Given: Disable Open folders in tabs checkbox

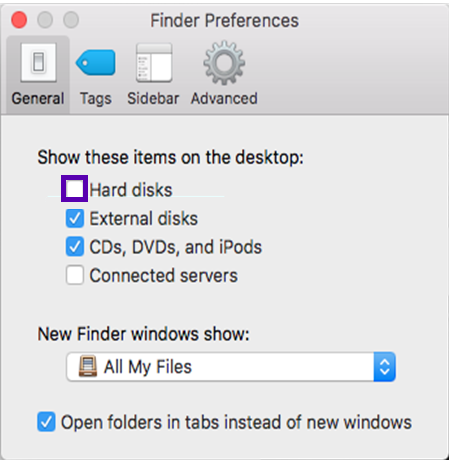Looking at the screenshot, I should coord(46,422).
